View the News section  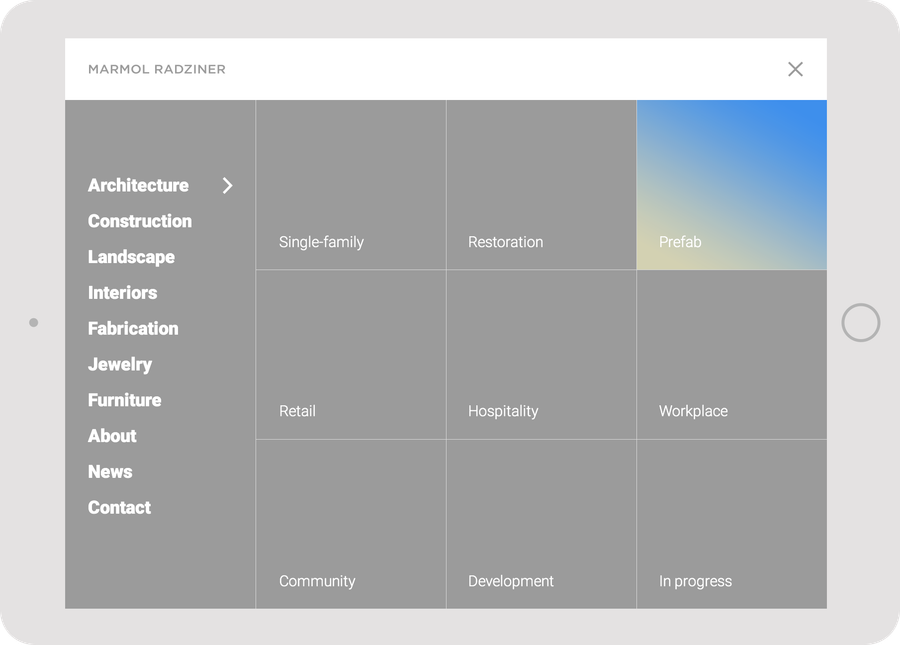[110, 472]
